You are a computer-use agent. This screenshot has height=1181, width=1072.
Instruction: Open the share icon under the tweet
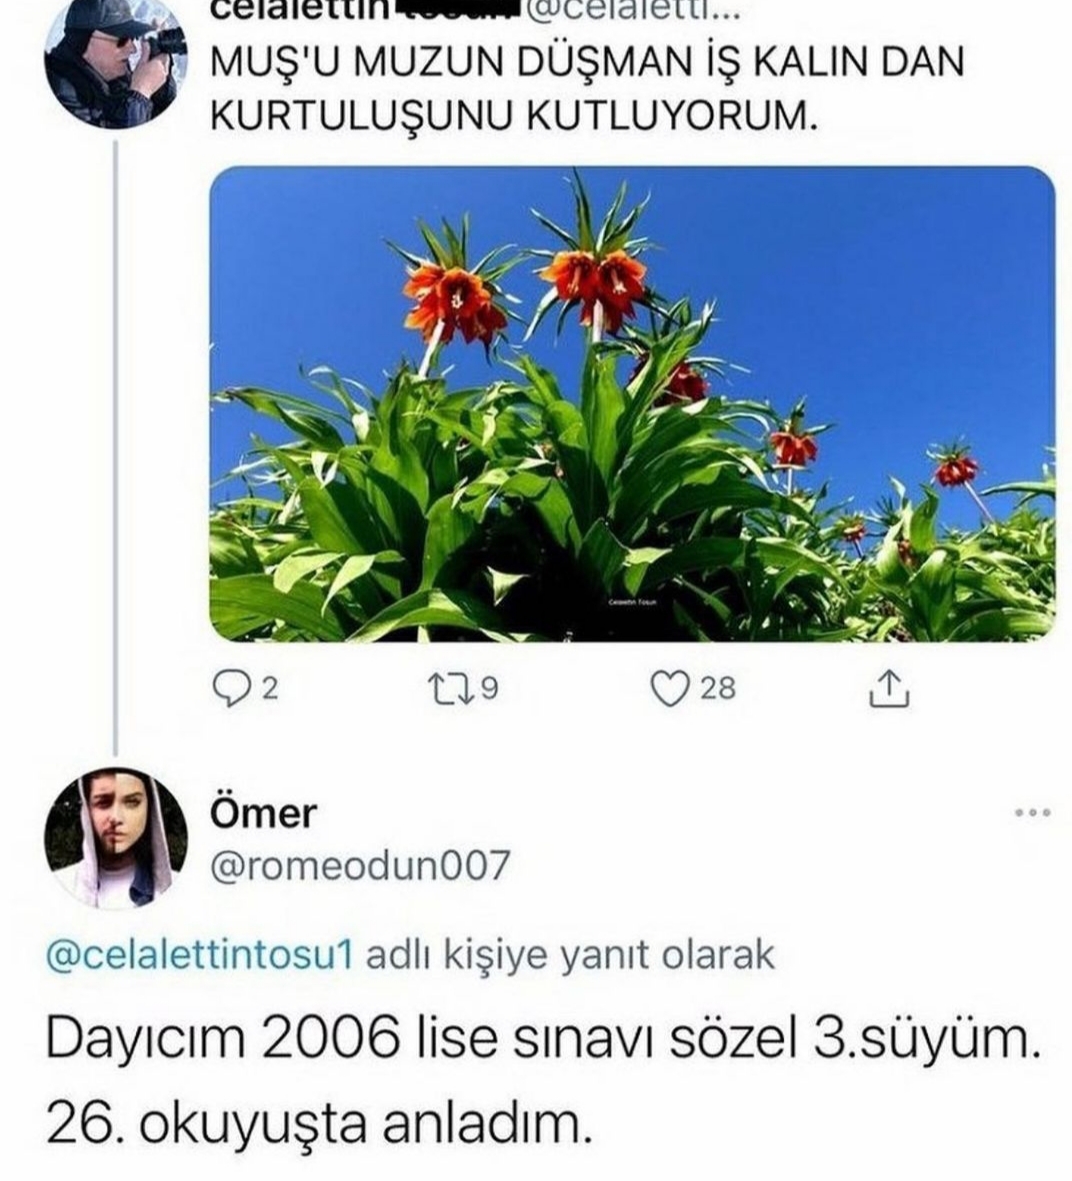pos(889,688)
